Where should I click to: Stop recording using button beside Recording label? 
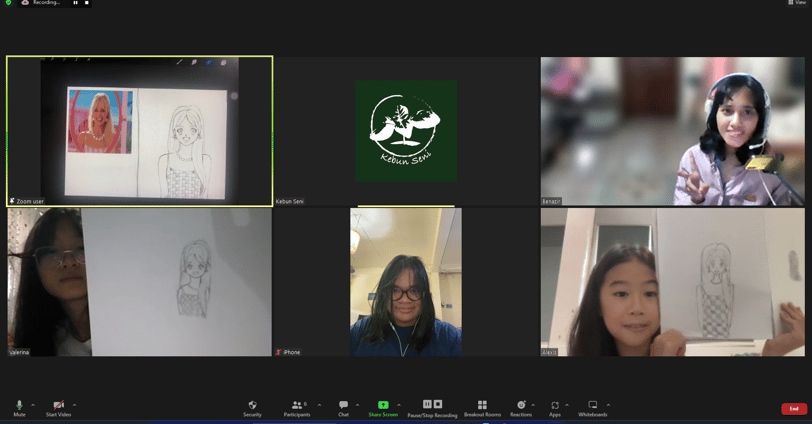[x=86, y=3]
